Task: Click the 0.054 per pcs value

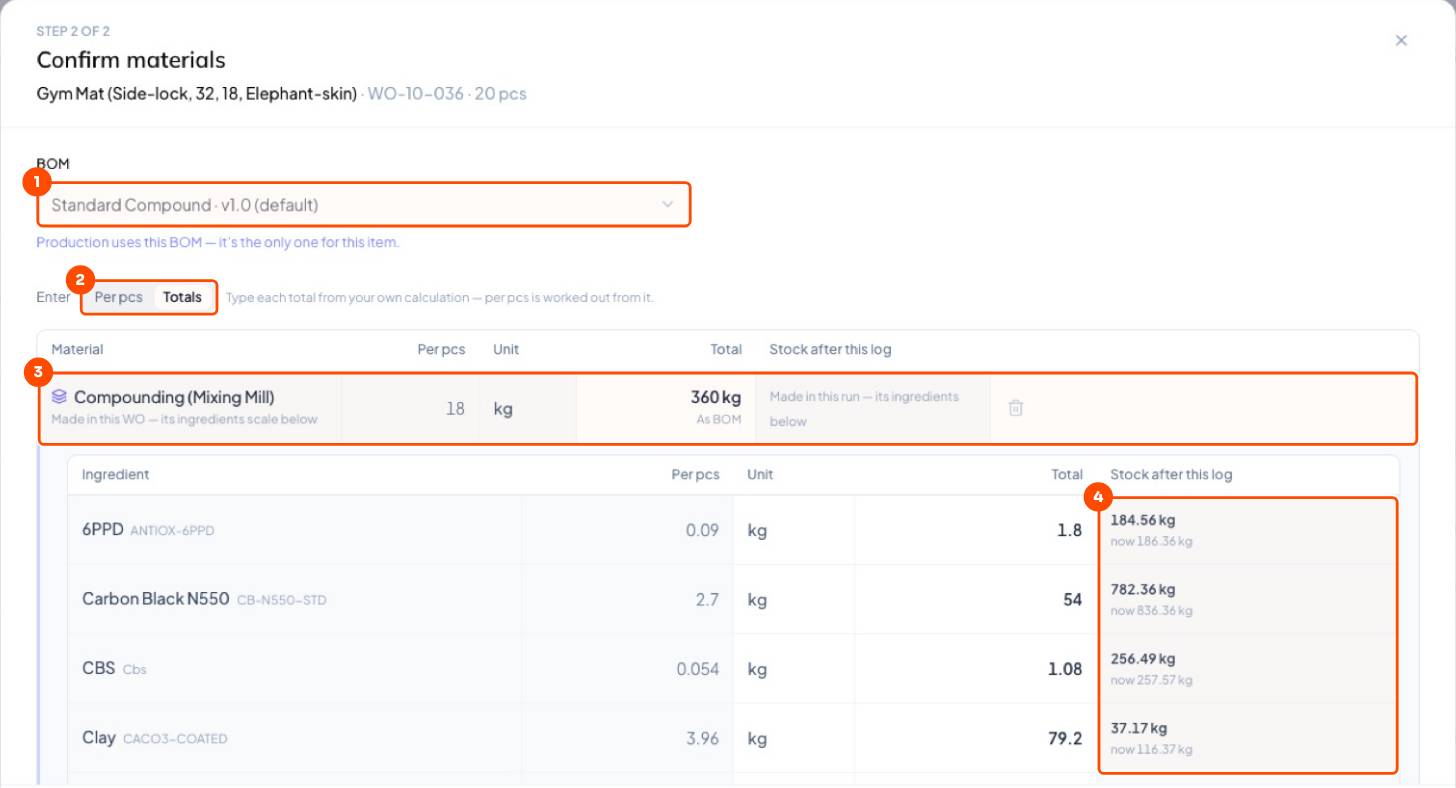Action: [x=698, y=668]
